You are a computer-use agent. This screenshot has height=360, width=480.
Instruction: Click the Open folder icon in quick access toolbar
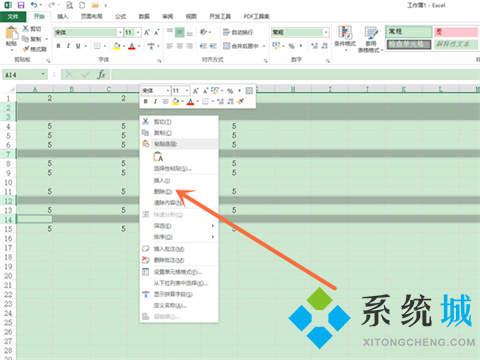(95, 5)
